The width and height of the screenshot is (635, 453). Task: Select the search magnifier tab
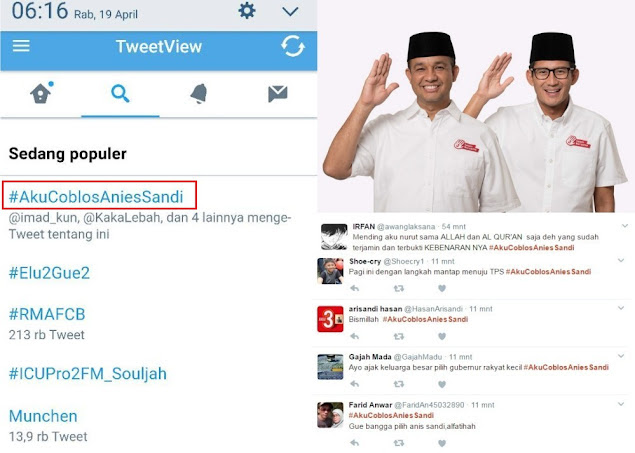pyautogui.click(x=120, y=94)
